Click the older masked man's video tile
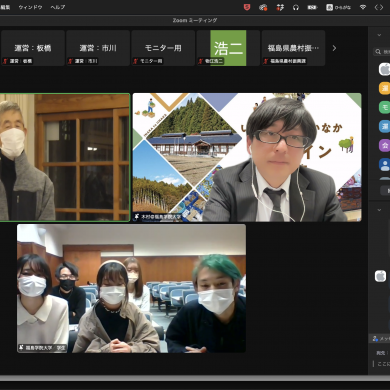Image resolution: width=390 pixels, height=390 pixels. coord(65,157)
